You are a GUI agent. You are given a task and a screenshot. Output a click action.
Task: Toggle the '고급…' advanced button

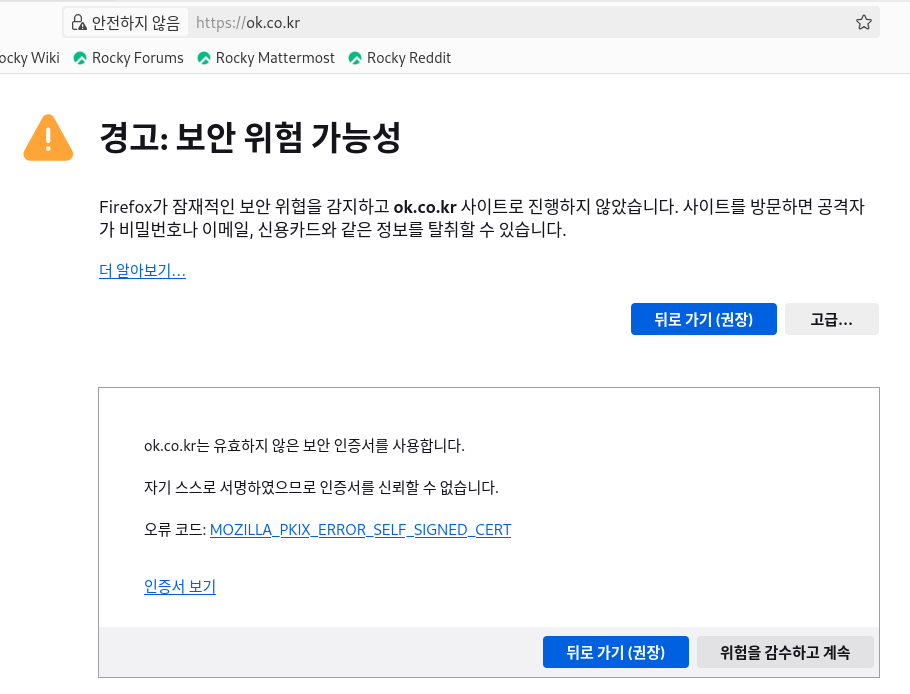[832, 319]
